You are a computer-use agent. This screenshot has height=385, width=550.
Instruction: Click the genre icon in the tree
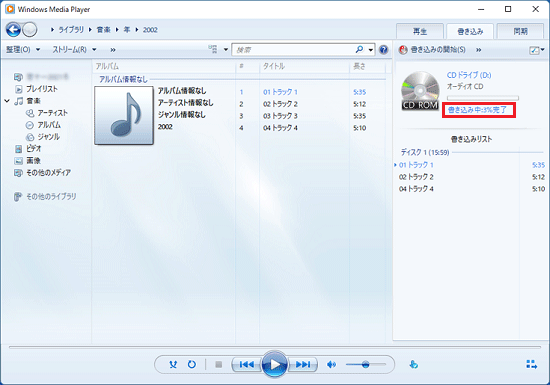pyautogui.click(x=30, y=137)
